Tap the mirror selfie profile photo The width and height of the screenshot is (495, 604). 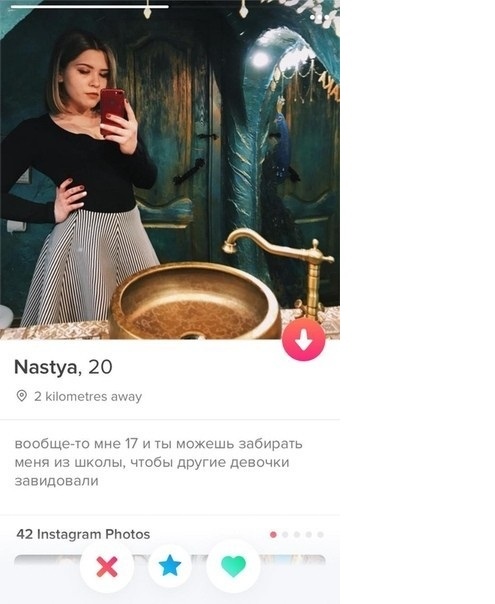[170, 170]
